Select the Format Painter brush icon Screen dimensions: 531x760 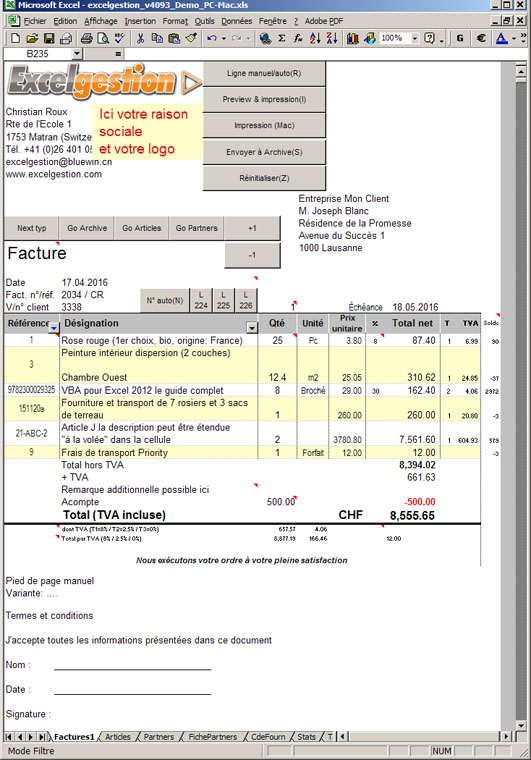coord(191,38)
